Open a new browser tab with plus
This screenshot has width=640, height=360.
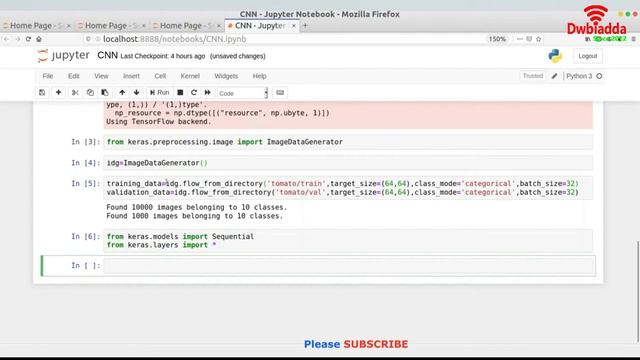coord(305,25)
